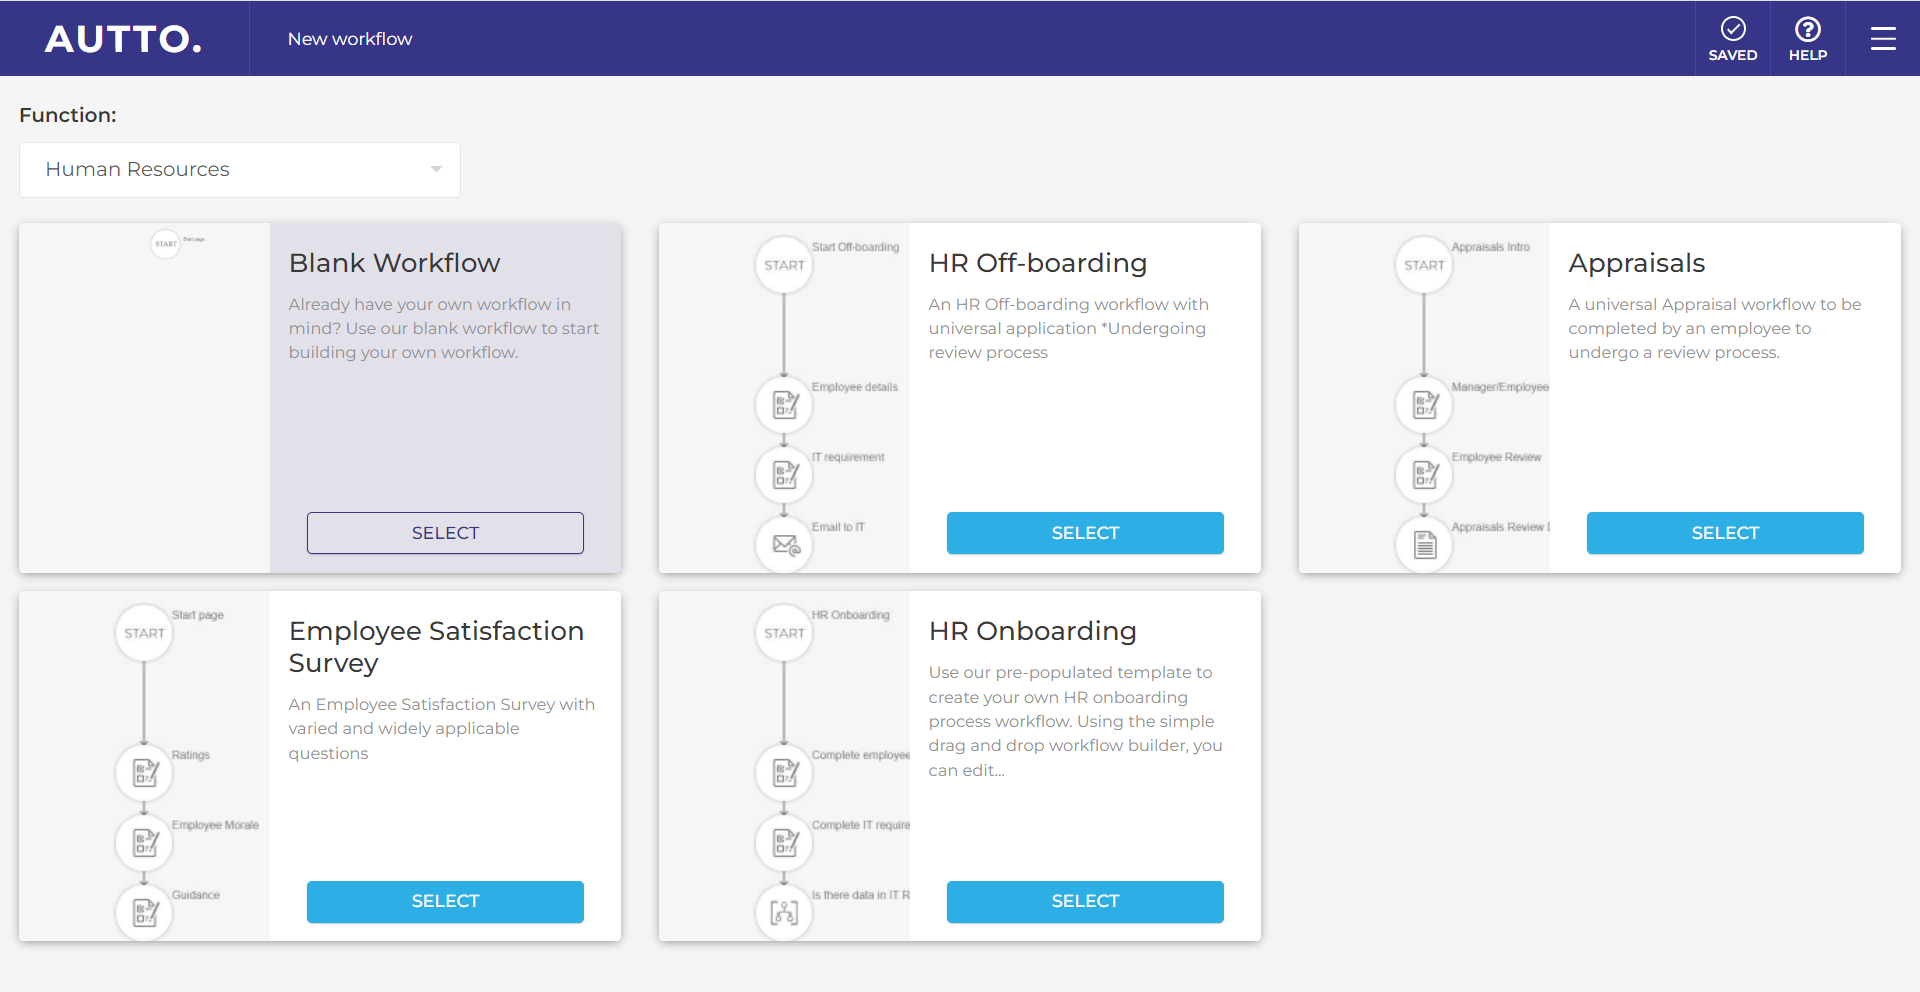This screenshot has height=992, width=1920.
Task: Choose Select for the Appraisals workflow
Action: 1724,533
